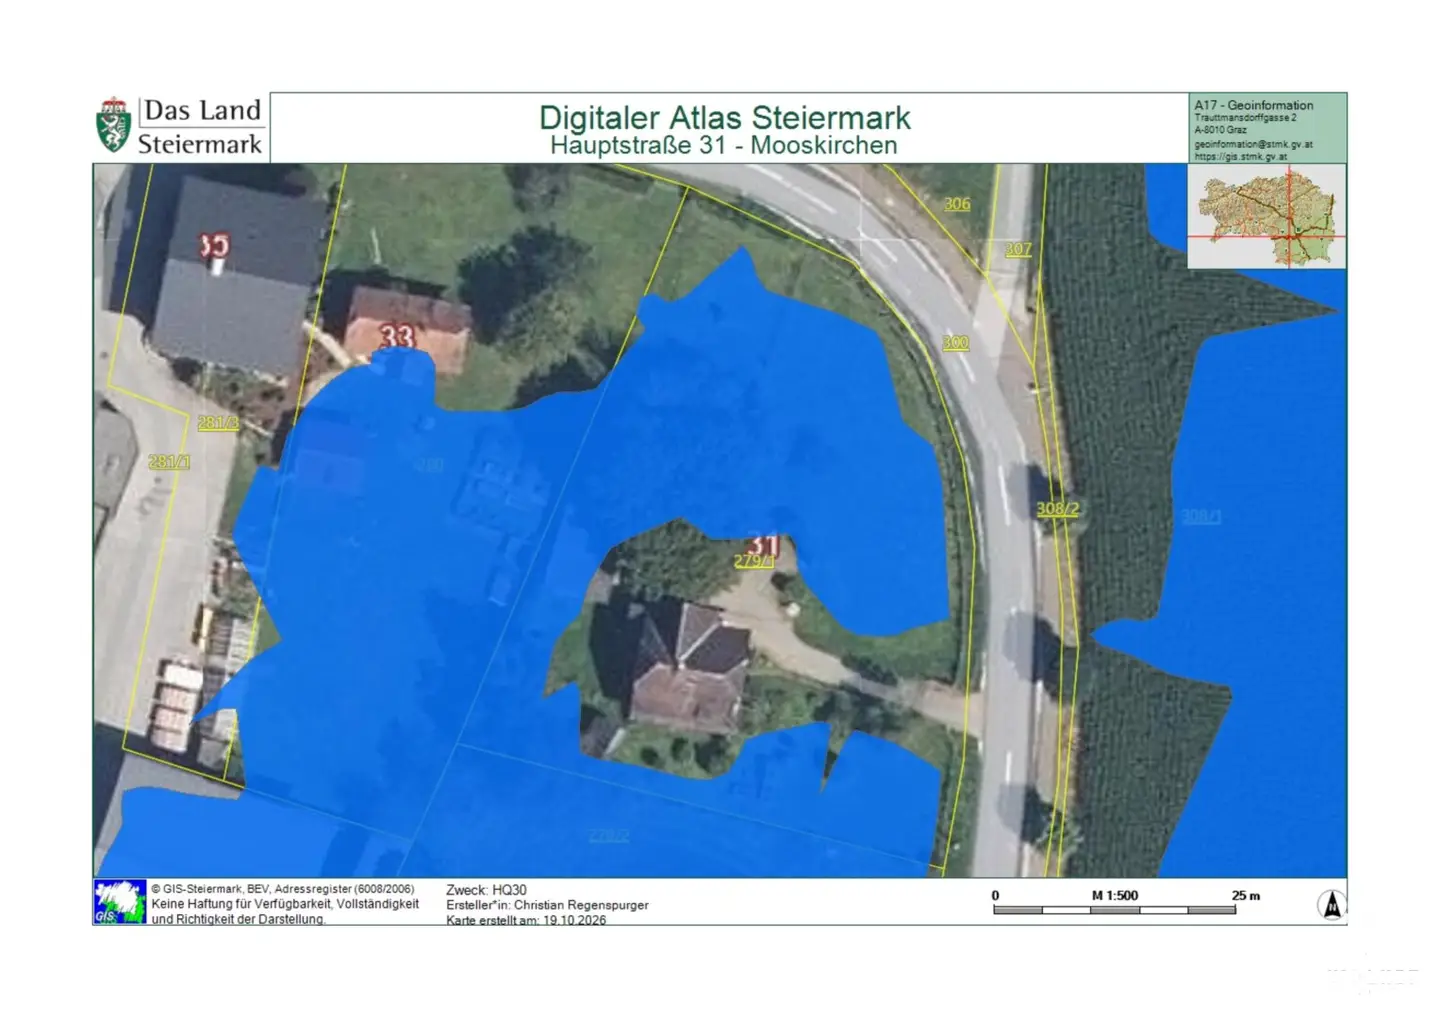This screenshot has width=1440, height=1018.
Task: Click the "Das Land Steiermark" wordmark
Action: click(200, 127)
